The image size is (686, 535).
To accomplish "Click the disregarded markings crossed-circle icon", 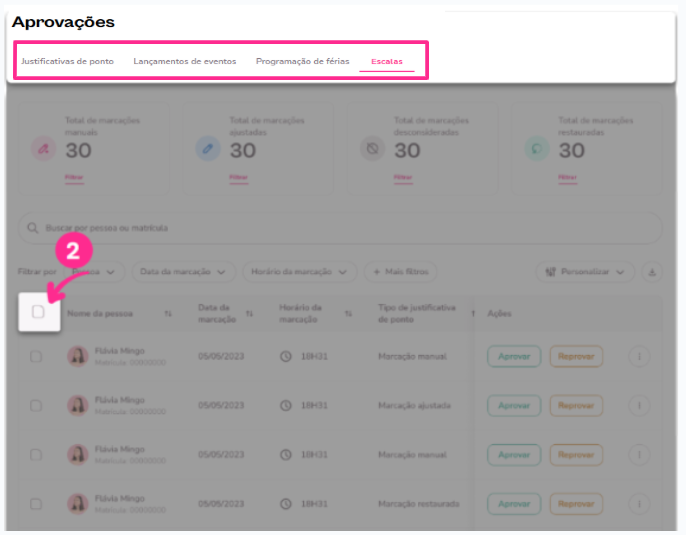I will 372,149.
